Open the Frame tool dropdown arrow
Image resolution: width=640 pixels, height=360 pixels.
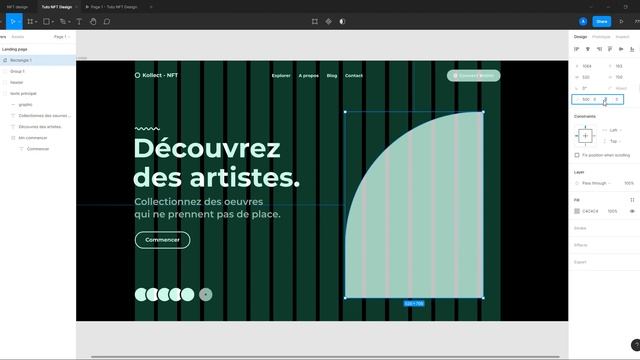pos(36,22)
